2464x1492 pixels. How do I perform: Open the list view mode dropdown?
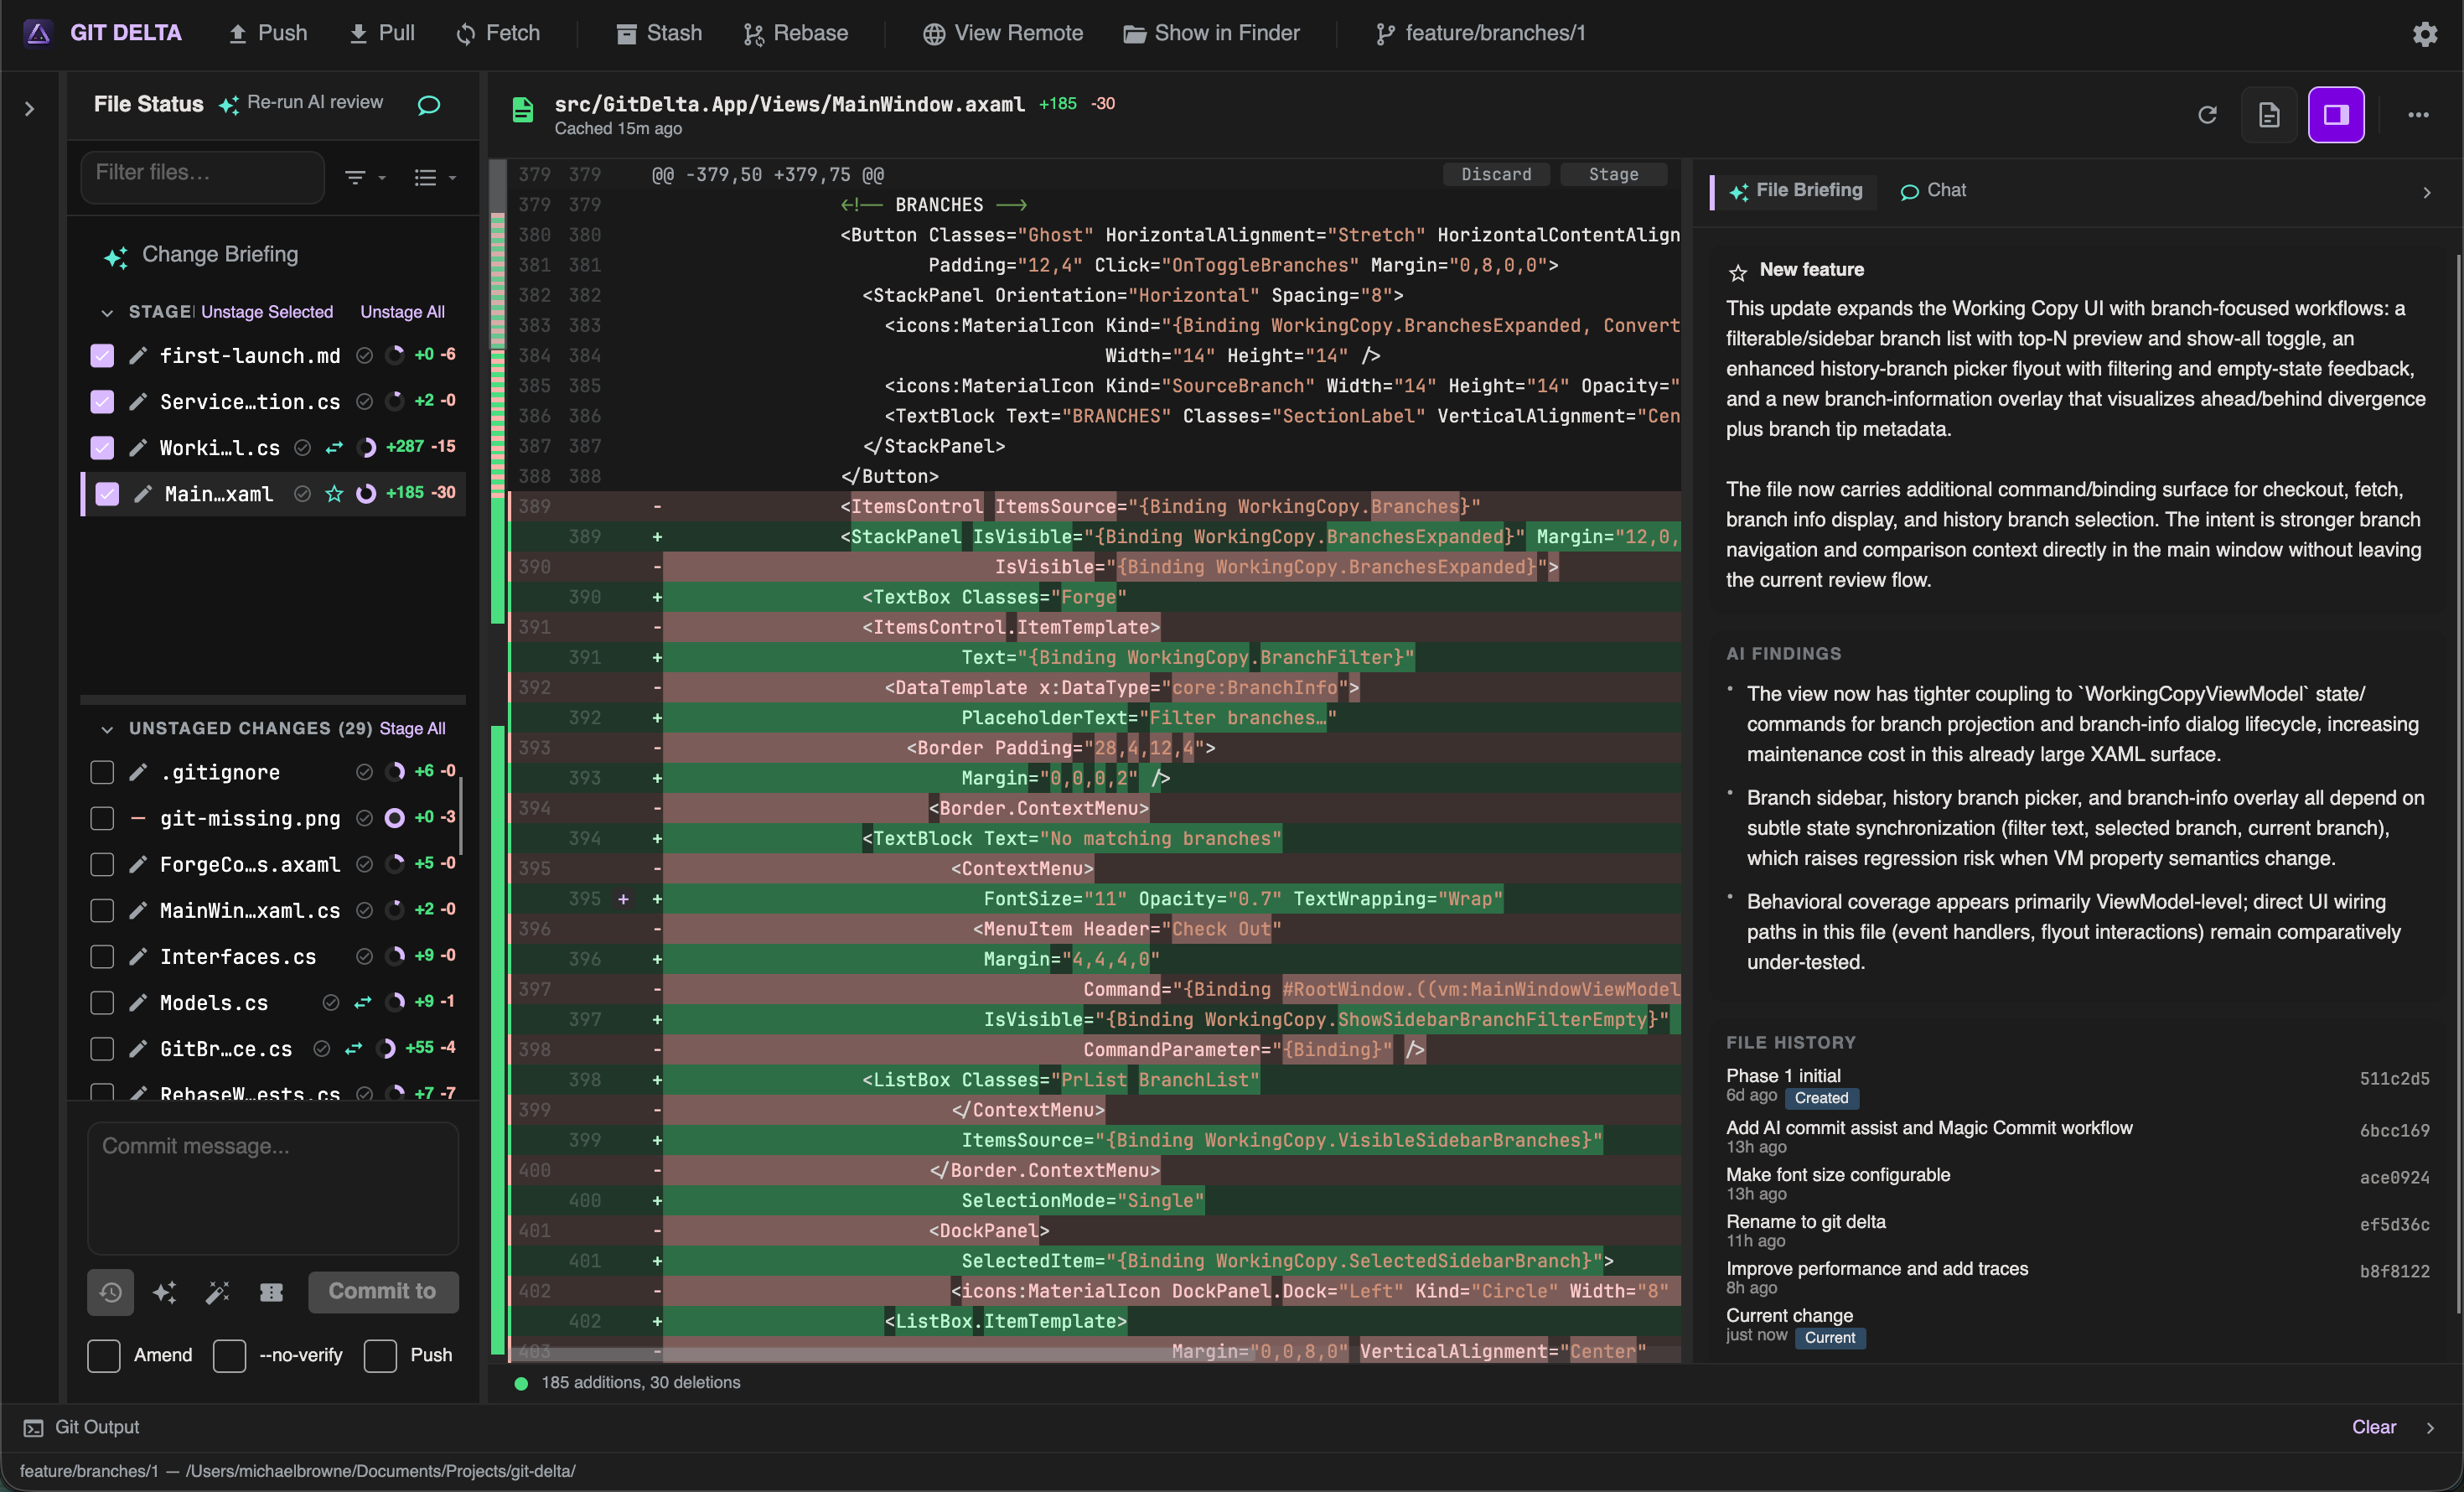pyautogui.click(x=435, y=178)
